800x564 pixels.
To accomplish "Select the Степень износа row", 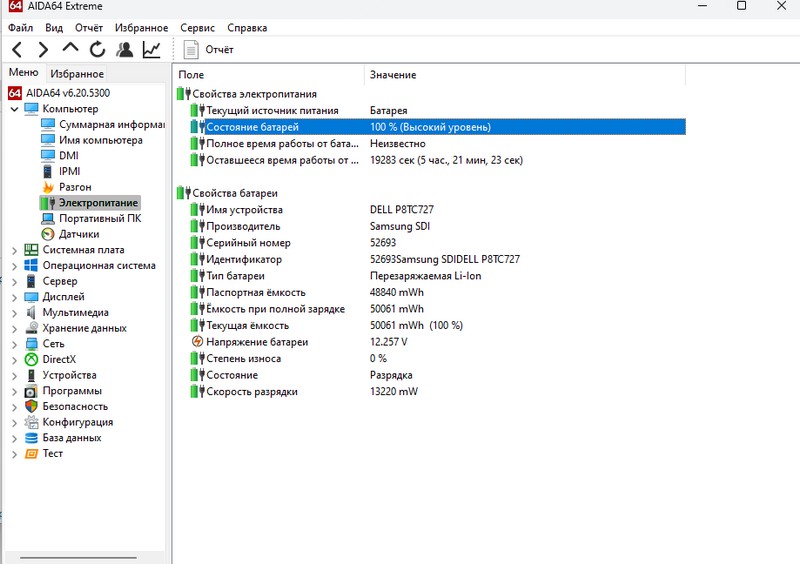I will tap(243, 358).
